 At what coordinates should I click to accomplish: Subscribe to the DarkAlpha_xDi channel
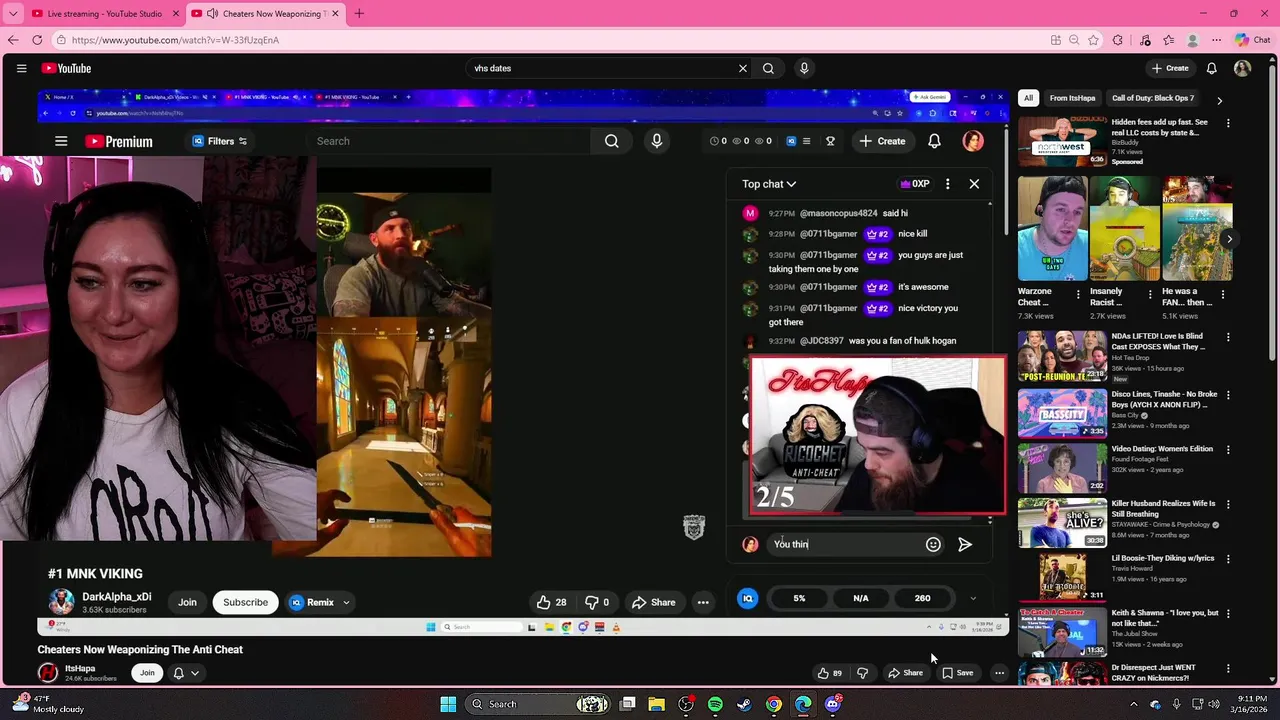[245, 602]
